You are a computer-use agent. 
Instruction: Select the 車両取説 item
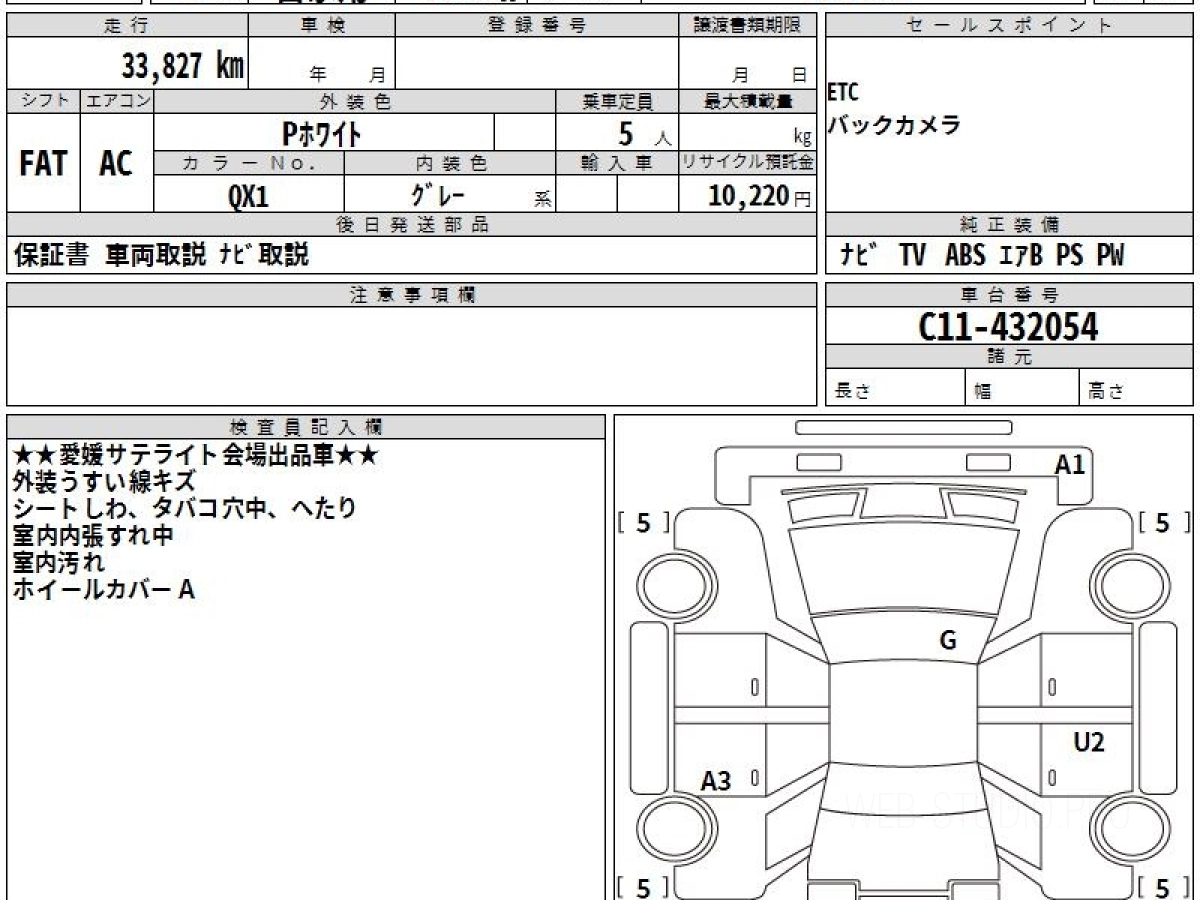pyautogui.click(x=156, y=256)
